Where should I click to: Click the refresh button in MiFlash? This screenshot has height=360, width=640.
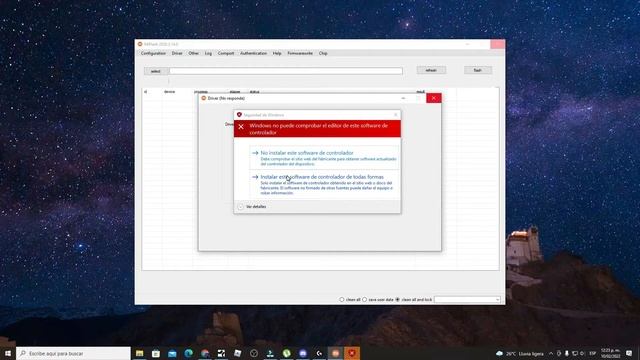431,70
